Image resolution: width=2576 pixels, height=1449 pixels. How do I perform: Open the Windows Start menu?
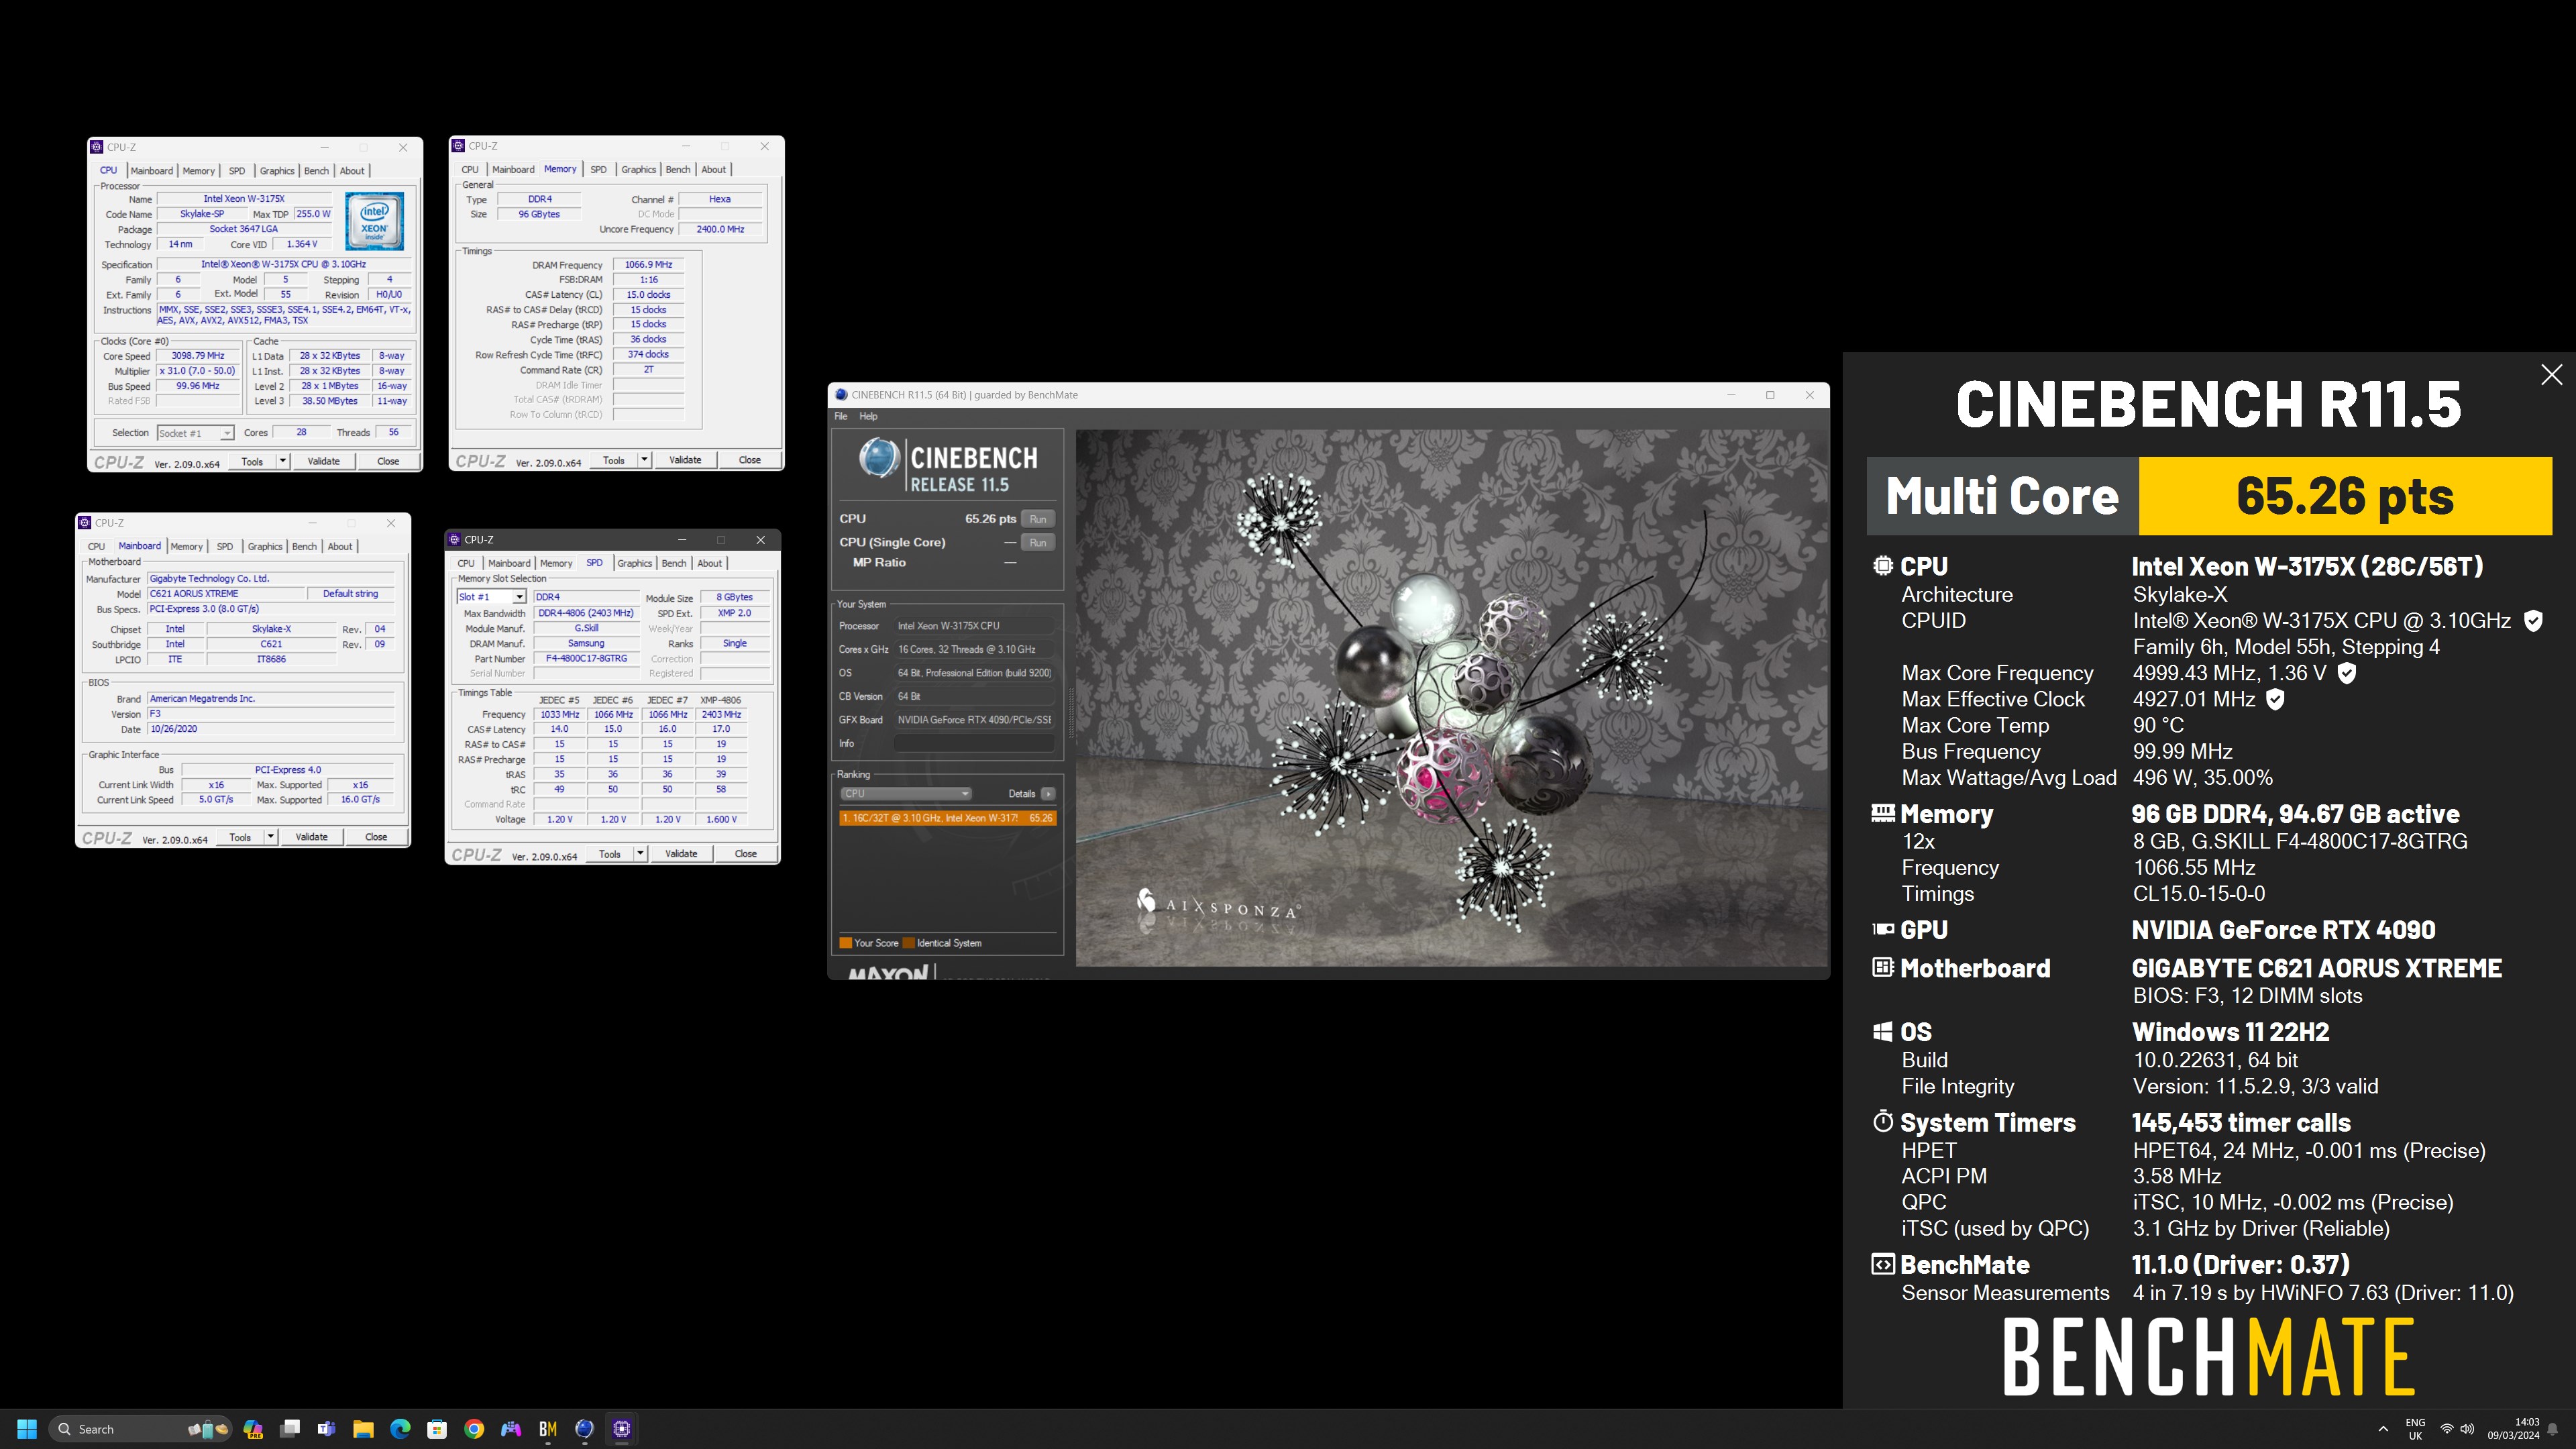pos(27,1428)
